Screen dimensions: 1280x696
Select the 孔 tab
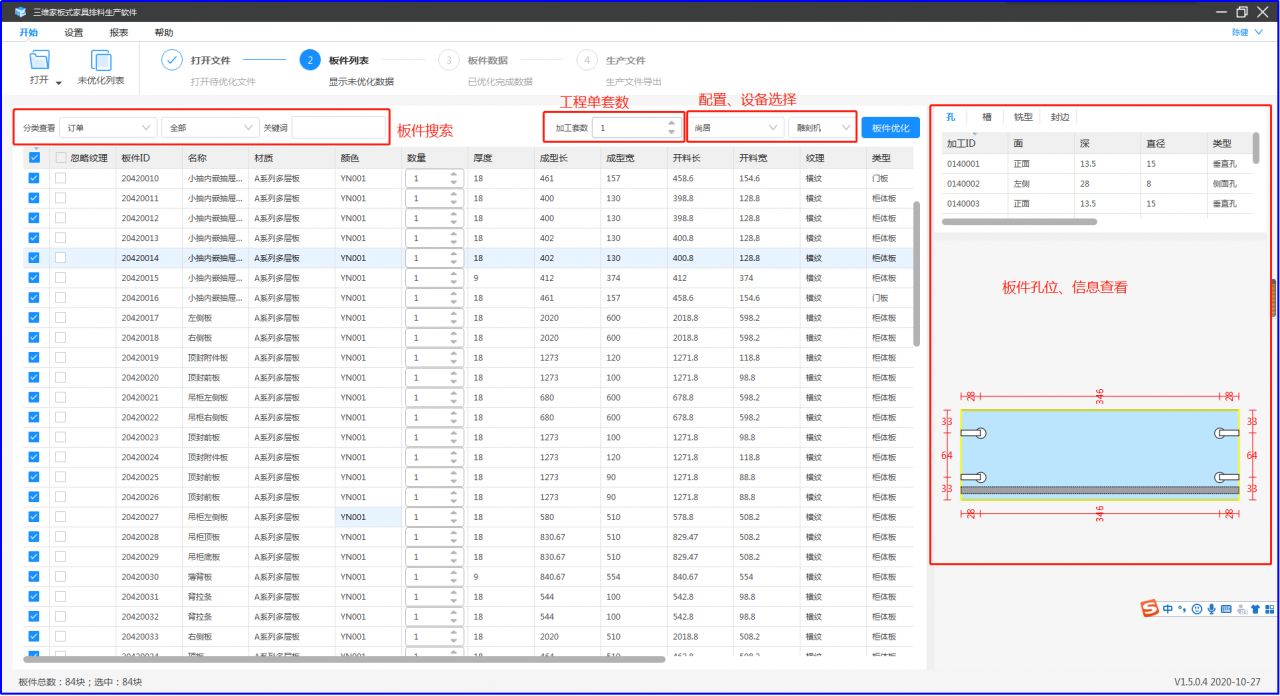click(x=951, y=117)
